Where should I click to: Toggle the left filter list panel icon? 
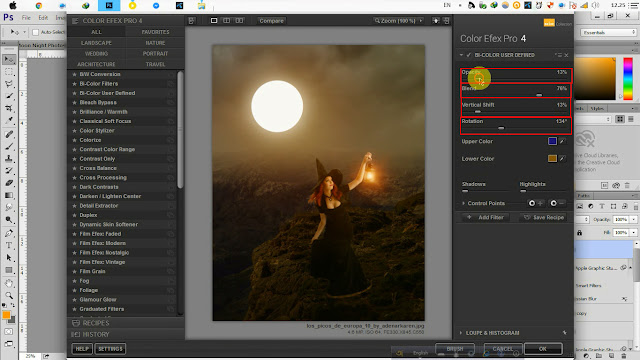point(191,21)
